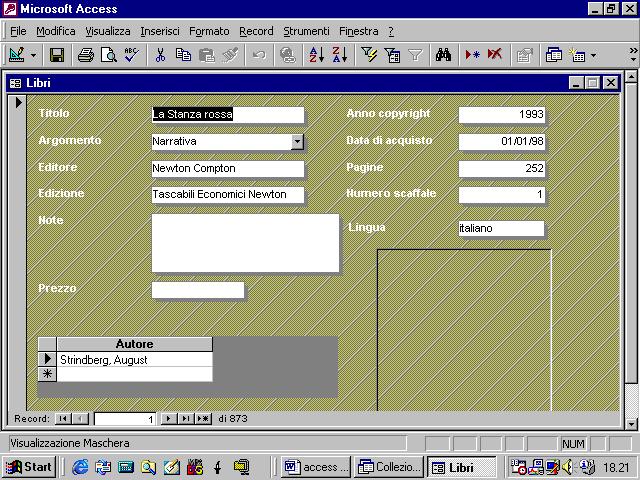640x480 pixels.
Task: Open the Properties toolbar icon
Action: (524, 55)
